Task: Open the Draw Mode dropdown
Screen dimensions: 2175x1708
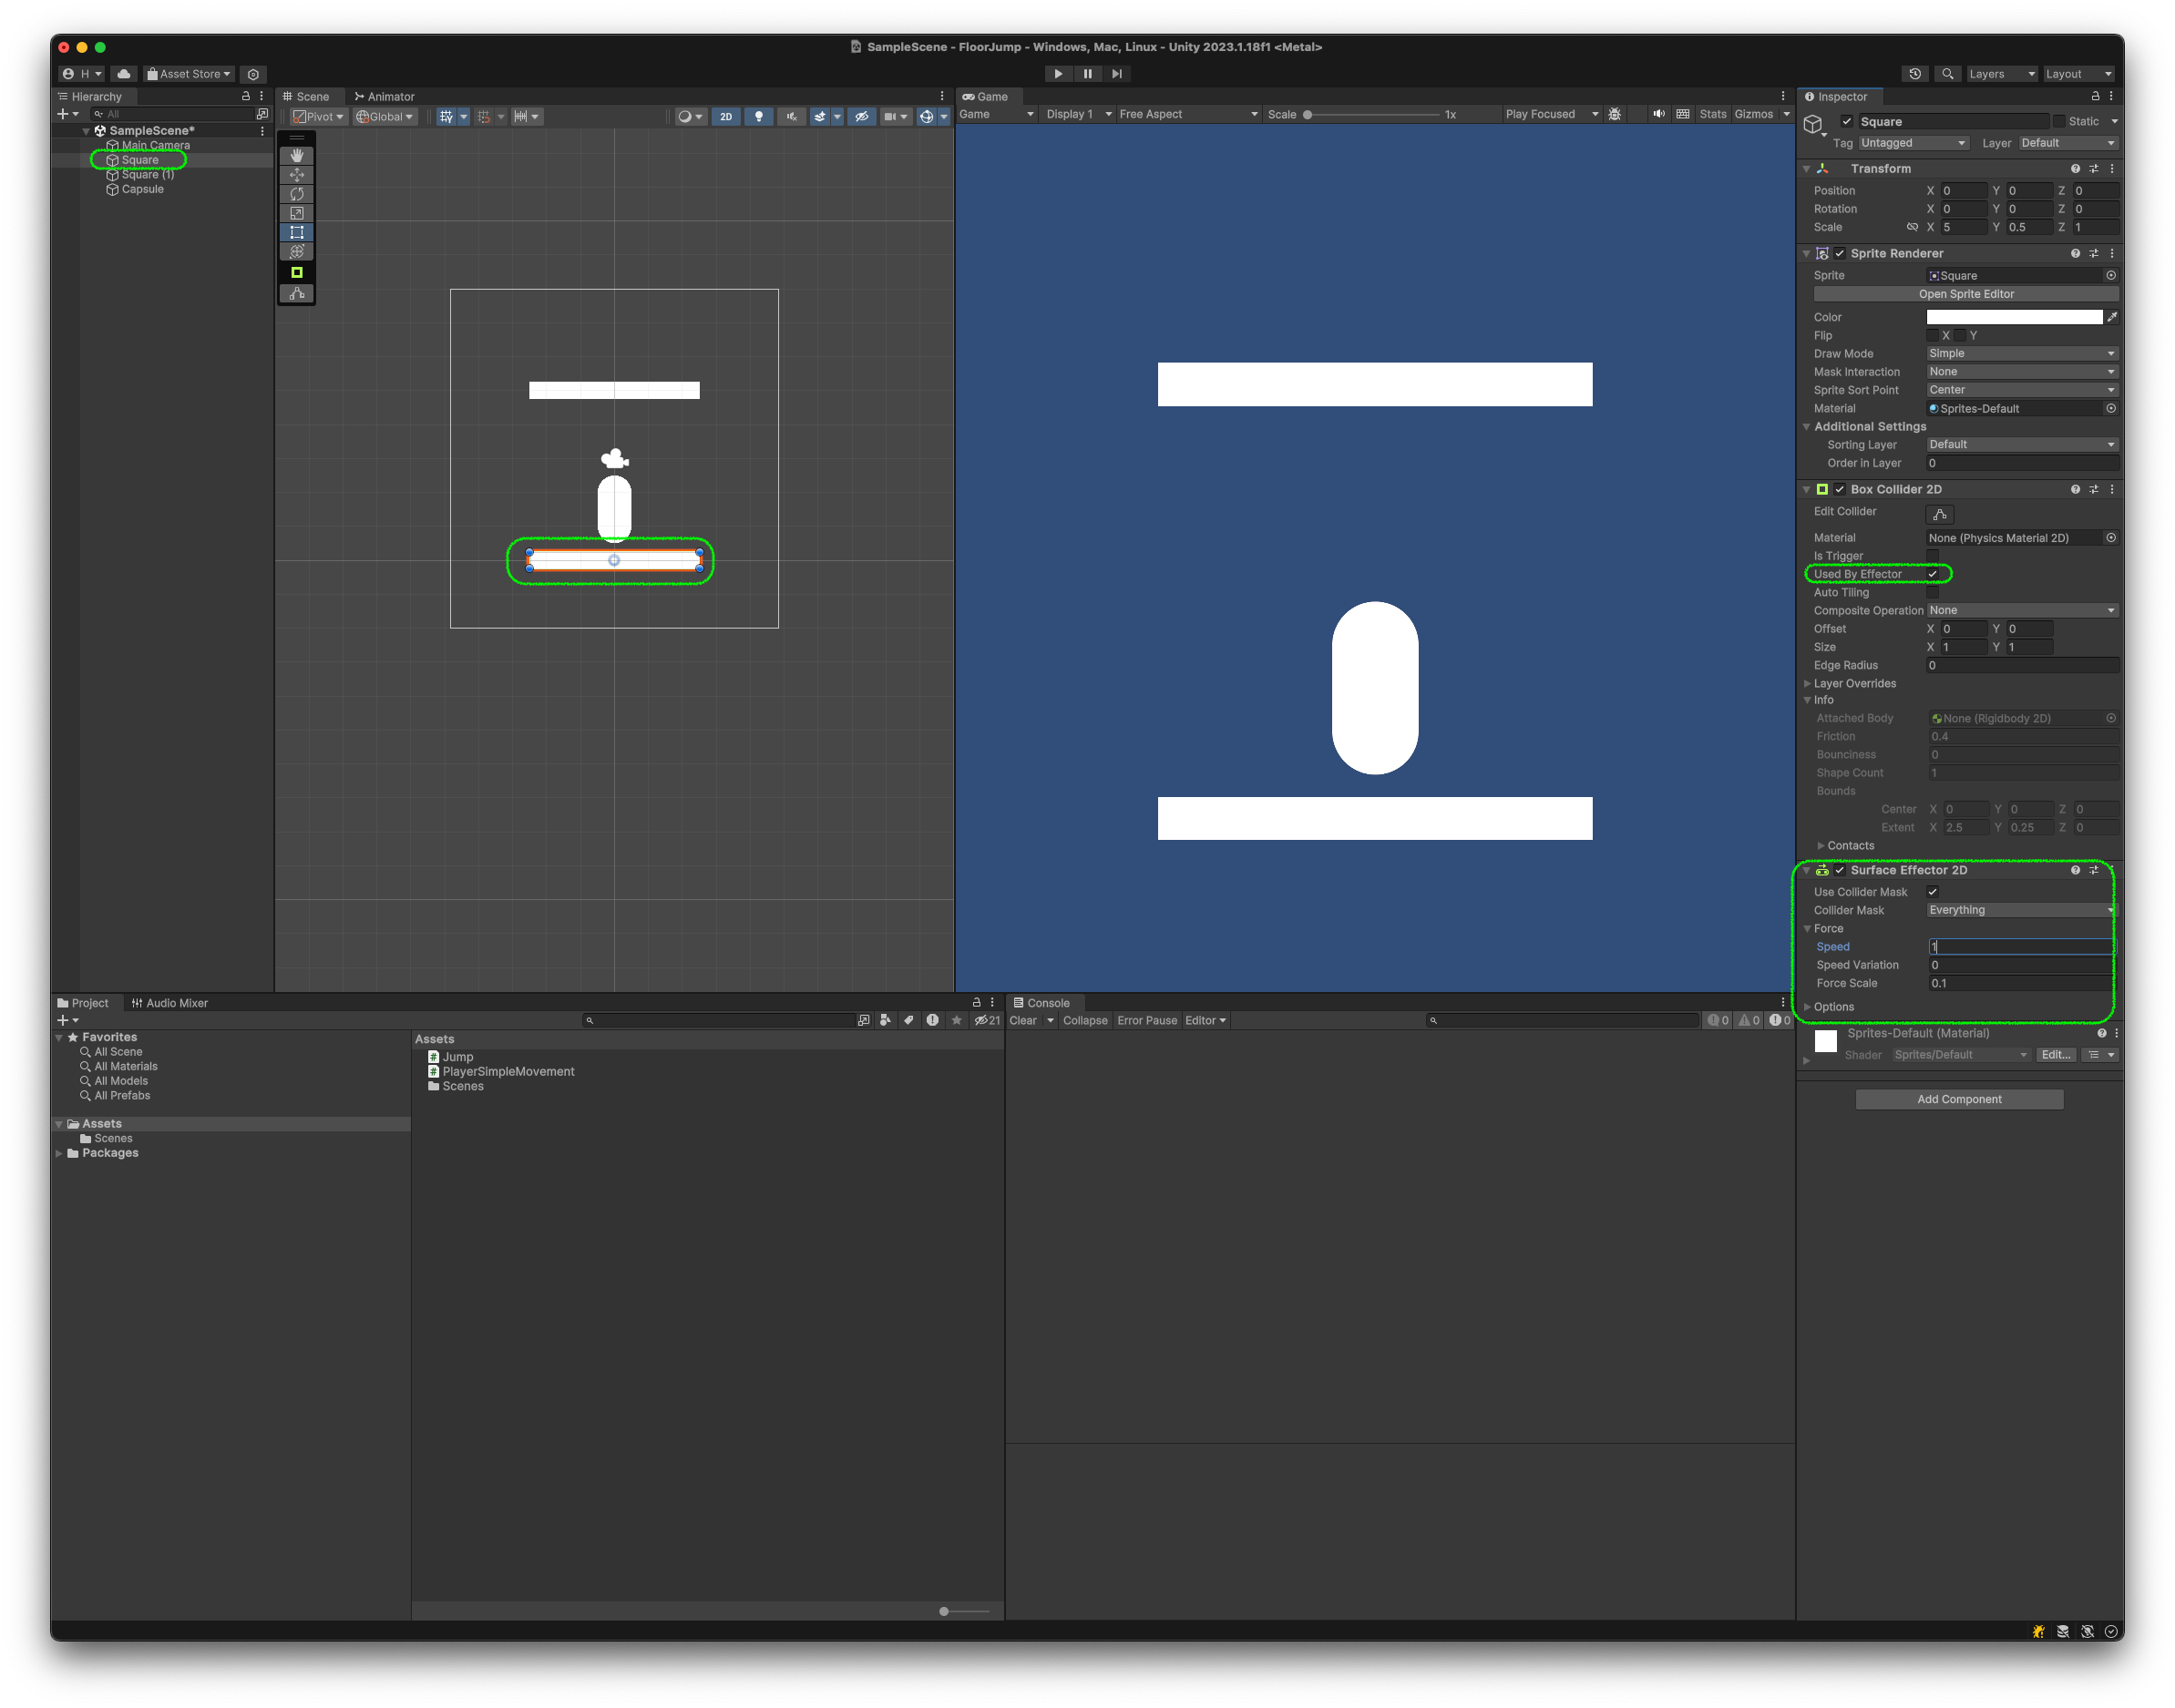Action: (x=2021, y=354)
